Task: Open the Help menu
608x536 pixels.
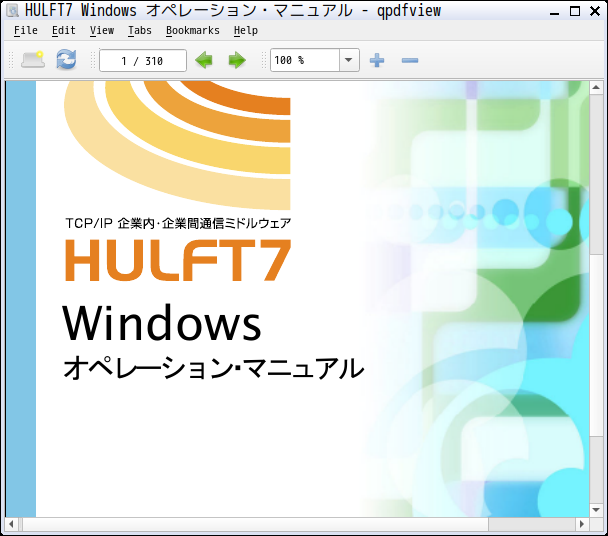Action: (245, 30)
